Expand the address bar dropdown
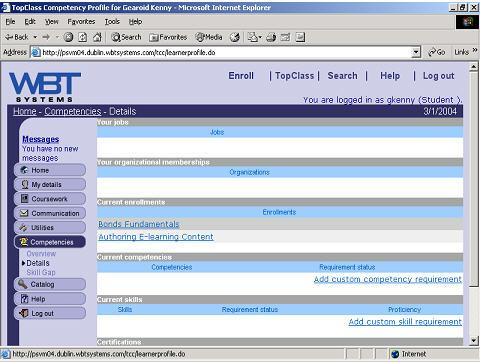 pyautogui.click(x=416, y=52)
